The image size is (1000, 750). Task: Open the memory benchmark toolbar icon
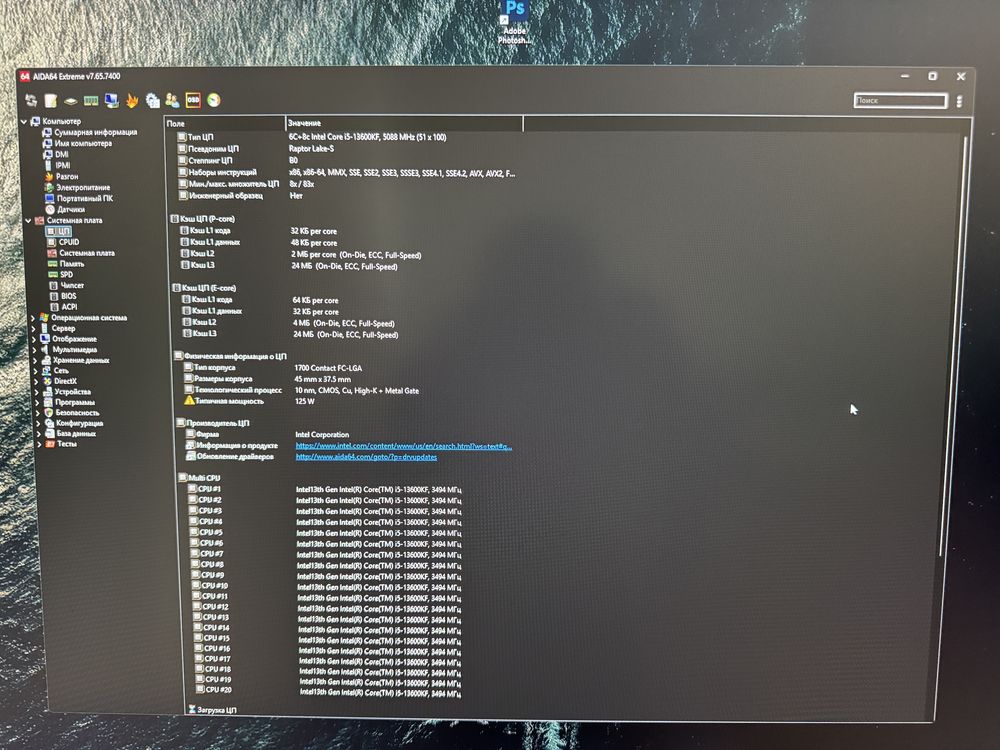click(91, 101)
